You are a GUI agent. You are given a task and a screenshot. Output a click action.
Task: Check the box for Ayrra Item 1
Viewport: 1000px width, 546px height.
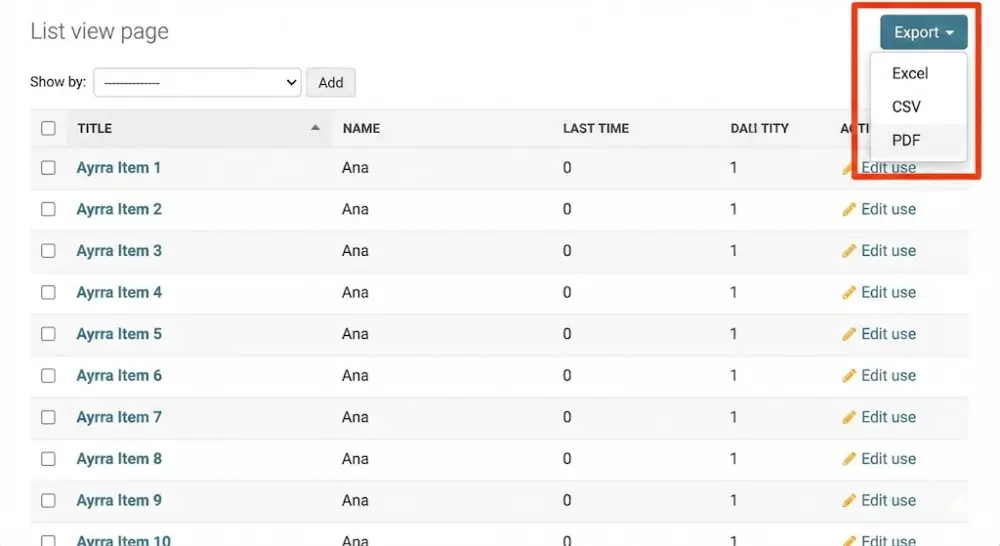(x=48, y=168)
